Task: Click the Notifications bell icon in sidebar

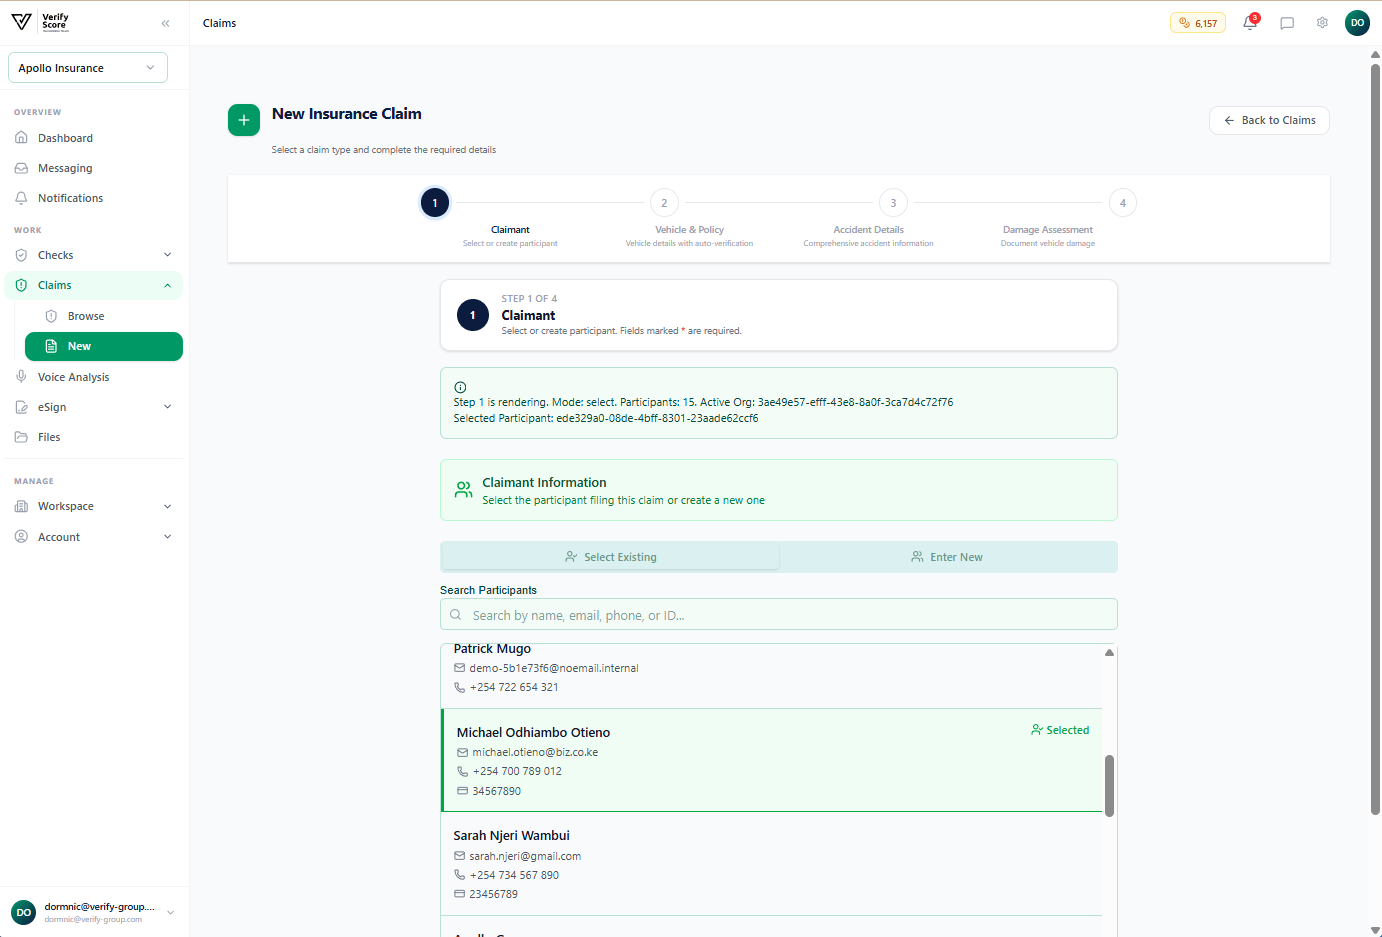Action: coord(21,198)
